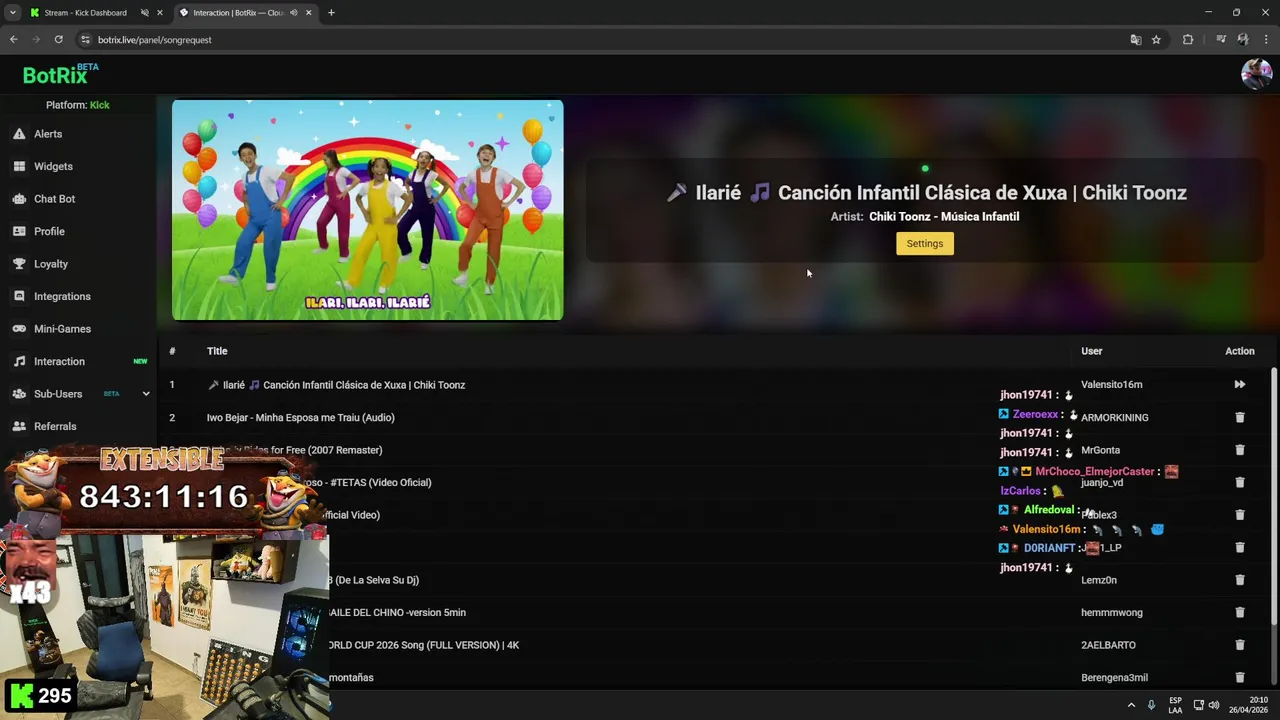The image size is (1280, 720).
Task: Open a new browser tab
Action: (331, 13)
